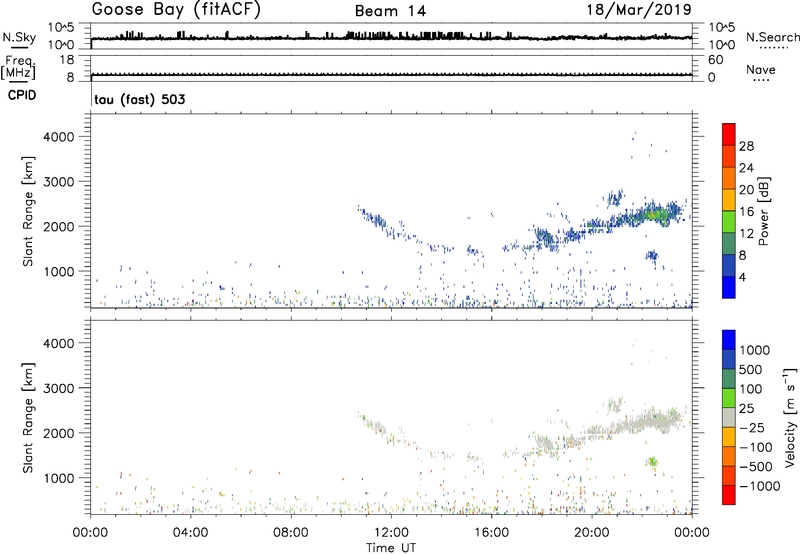Pick the bright blue bottom segment of the power colorbar

[x=729, y=287]
